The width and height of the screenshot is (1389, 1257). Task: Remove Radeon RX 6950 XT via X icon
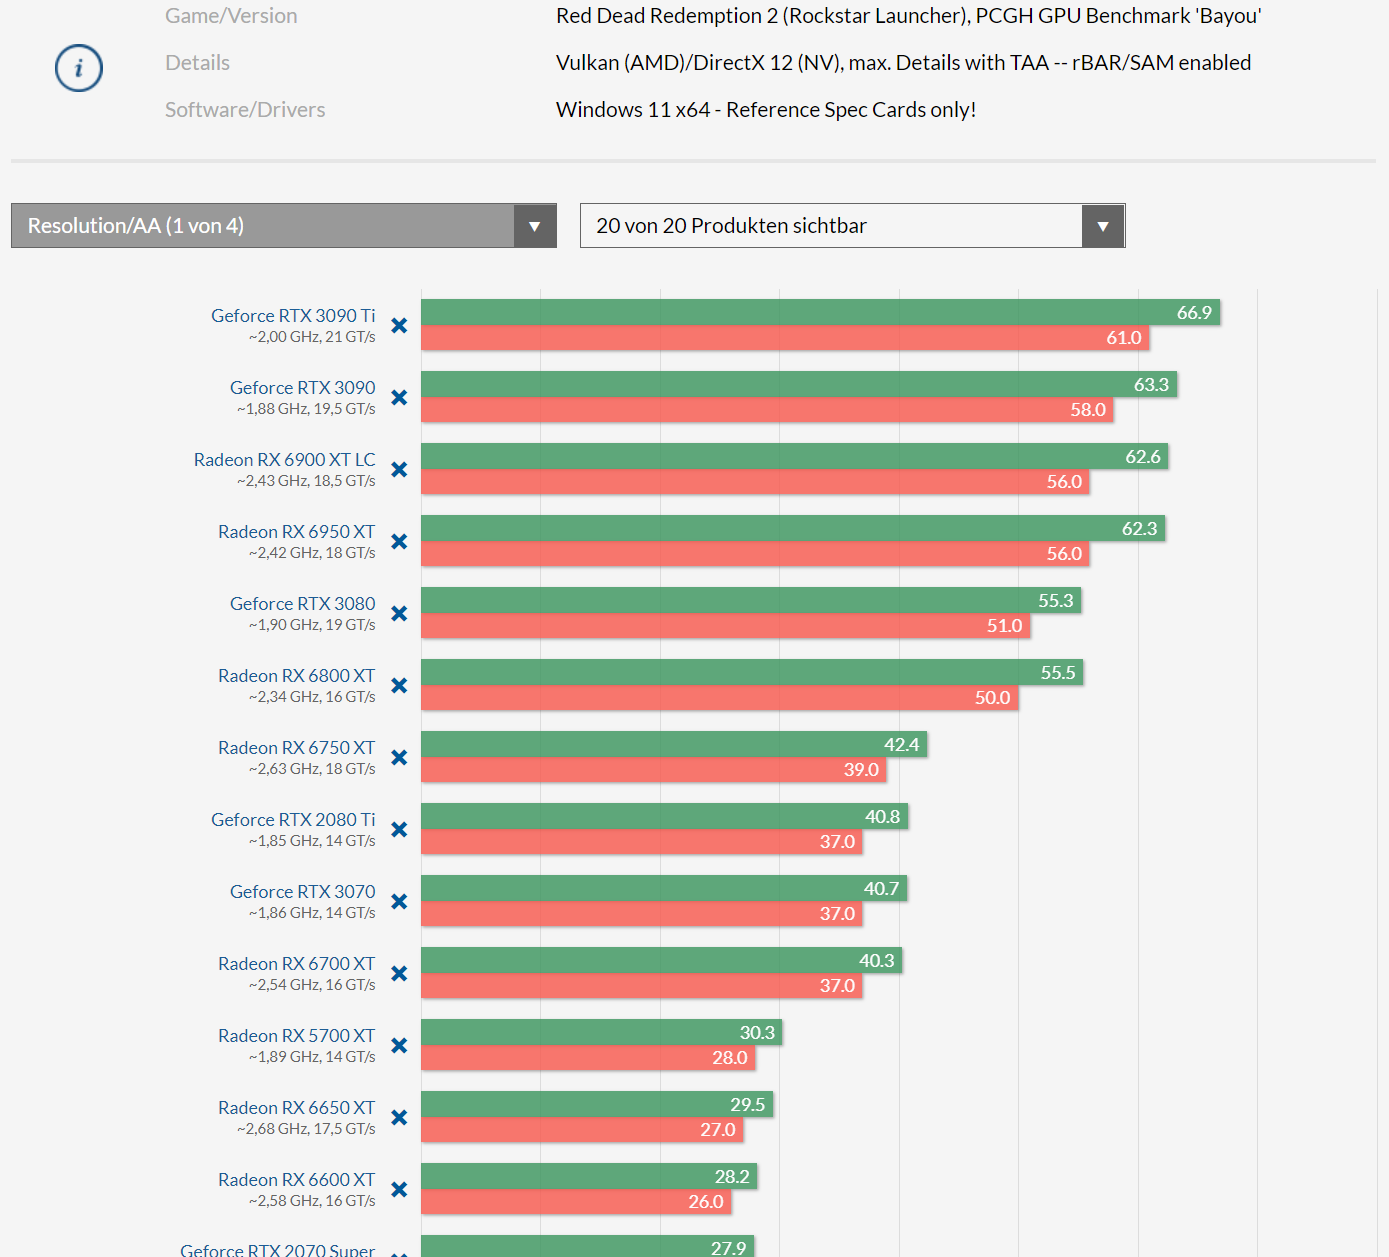[x=399, y=541]
